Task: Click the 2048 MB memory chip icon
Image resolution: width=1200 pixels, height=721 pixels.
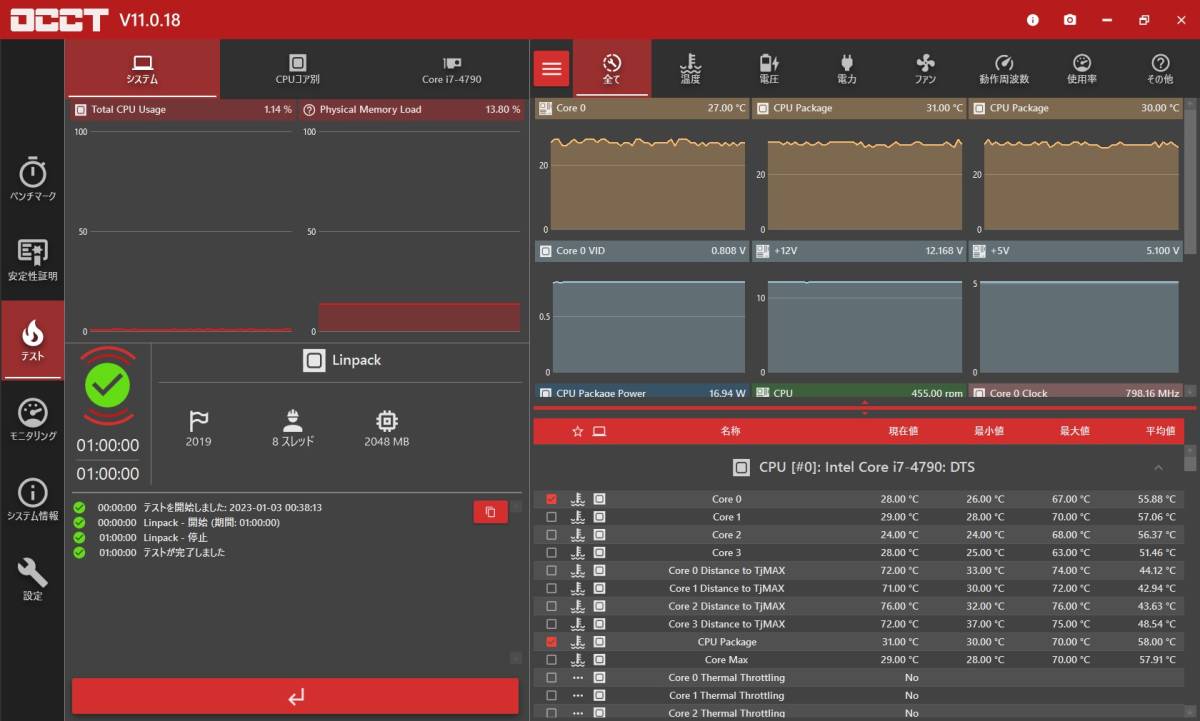Action: pyautogui.click(x=386, y=421)
